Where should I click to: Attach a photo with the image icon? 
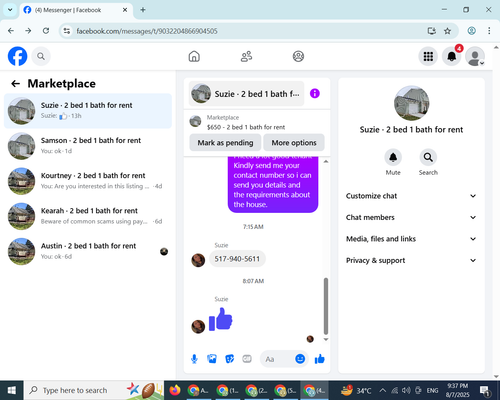(x=212, y=359)
